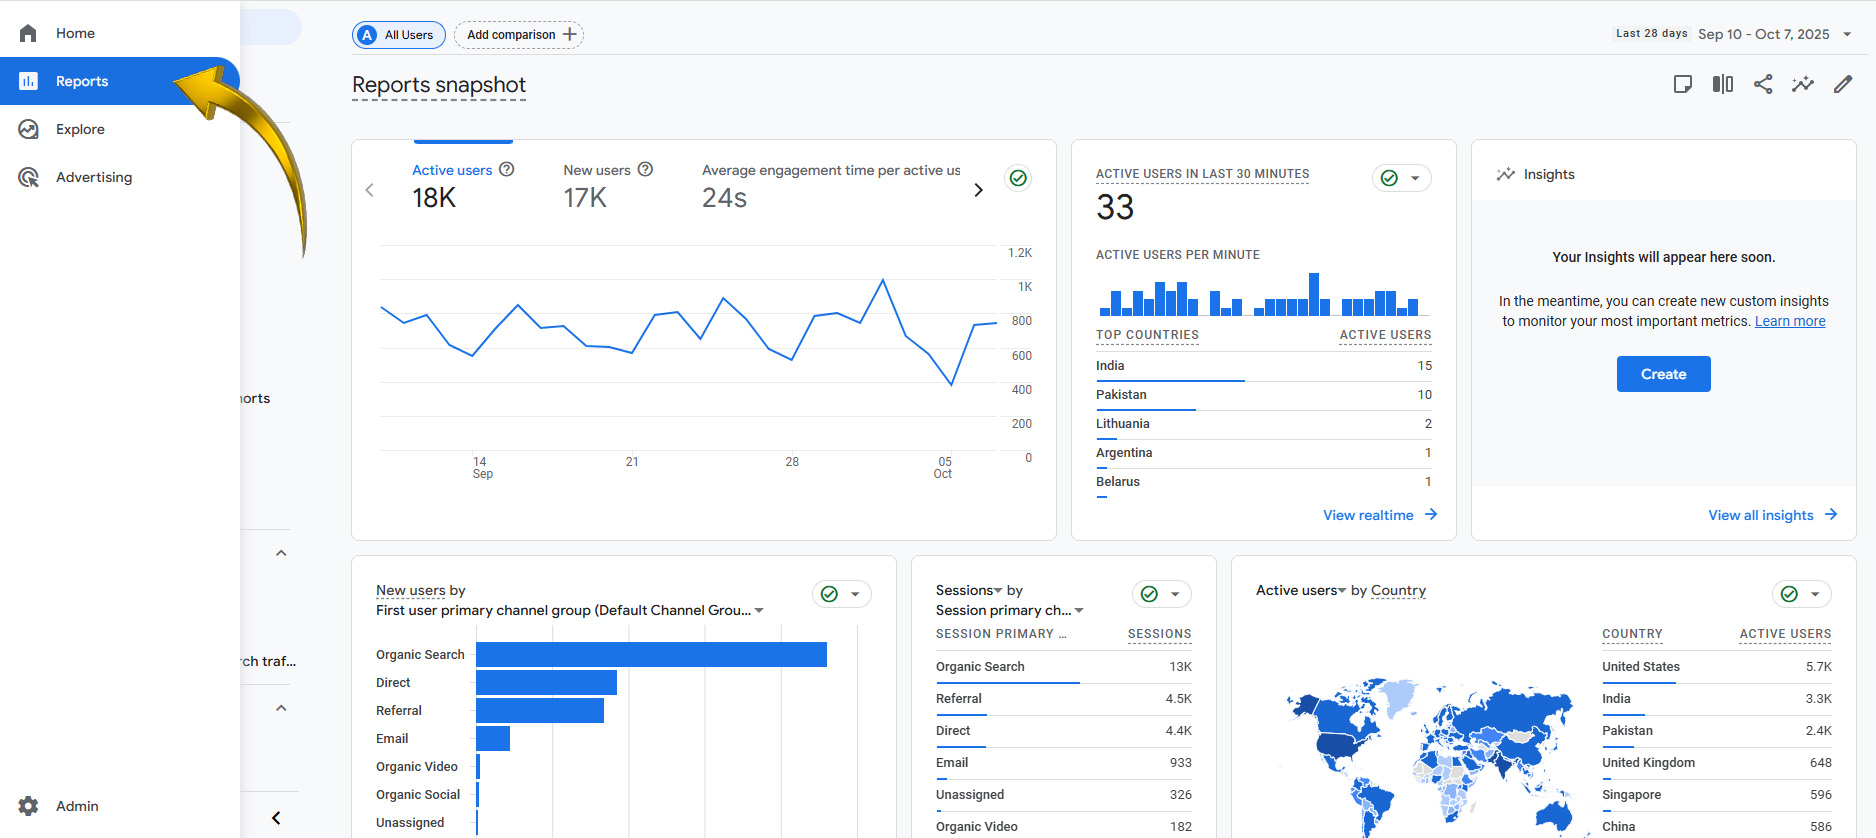
Task: Select the Active users metric tab
Action: (452, 171)
